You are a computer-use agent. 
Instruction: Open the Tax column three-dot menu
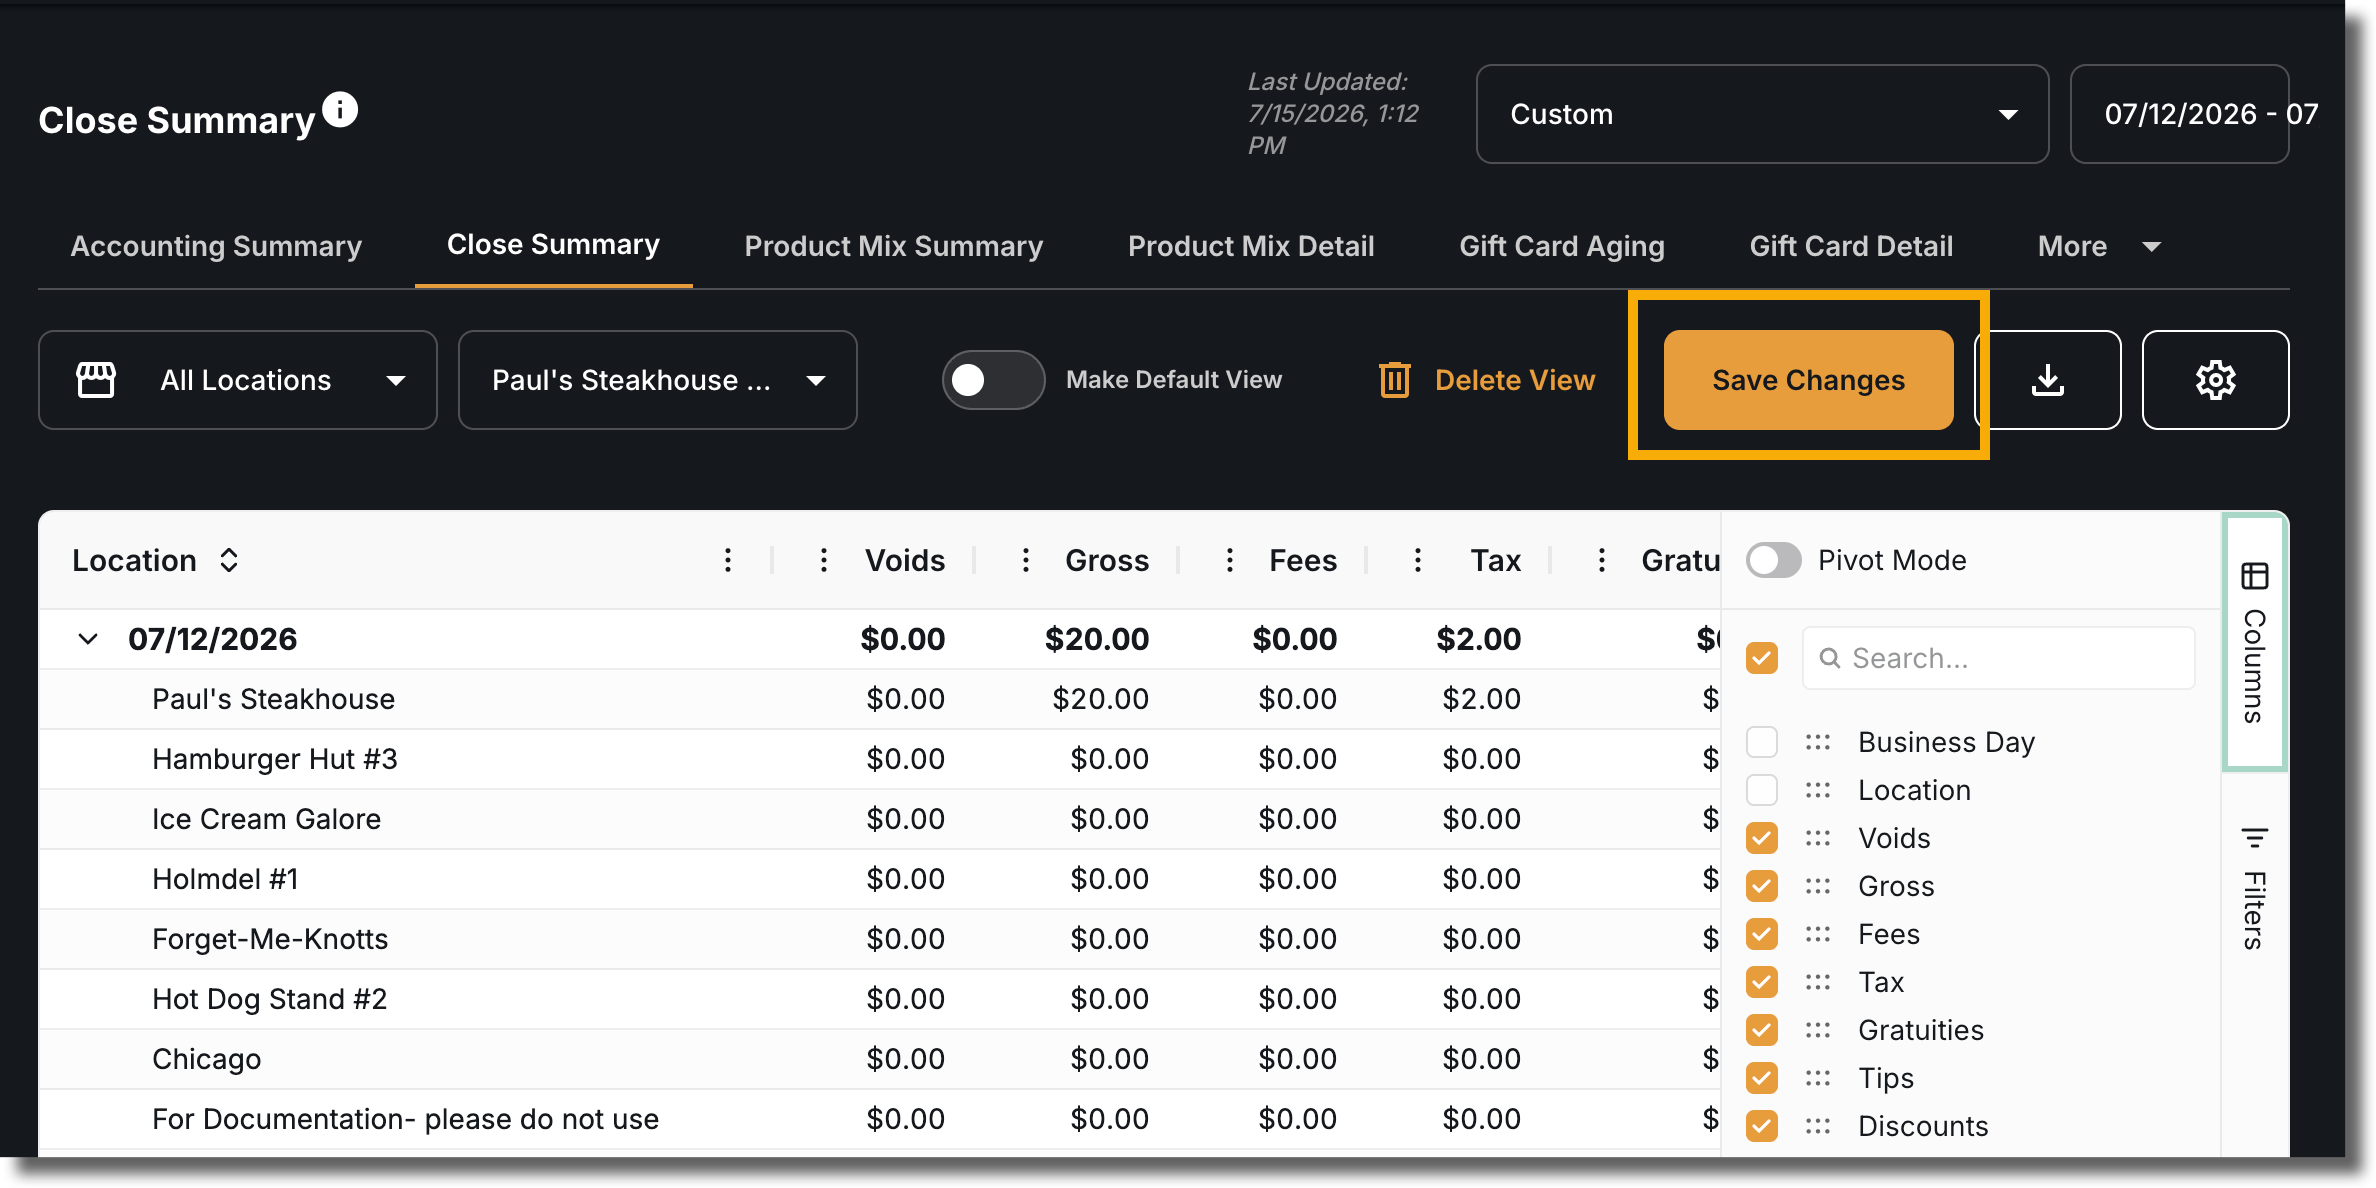tap(1418, 560)
